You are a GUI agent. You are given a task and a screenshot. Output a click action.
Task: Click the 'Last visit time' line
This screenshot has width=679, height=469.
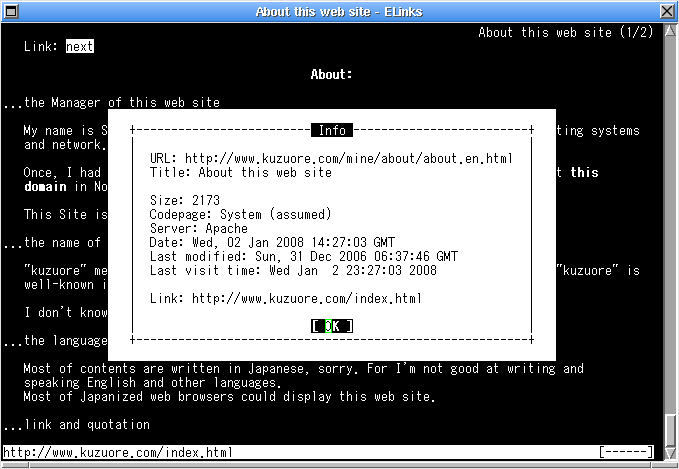[x=293, y=270]
